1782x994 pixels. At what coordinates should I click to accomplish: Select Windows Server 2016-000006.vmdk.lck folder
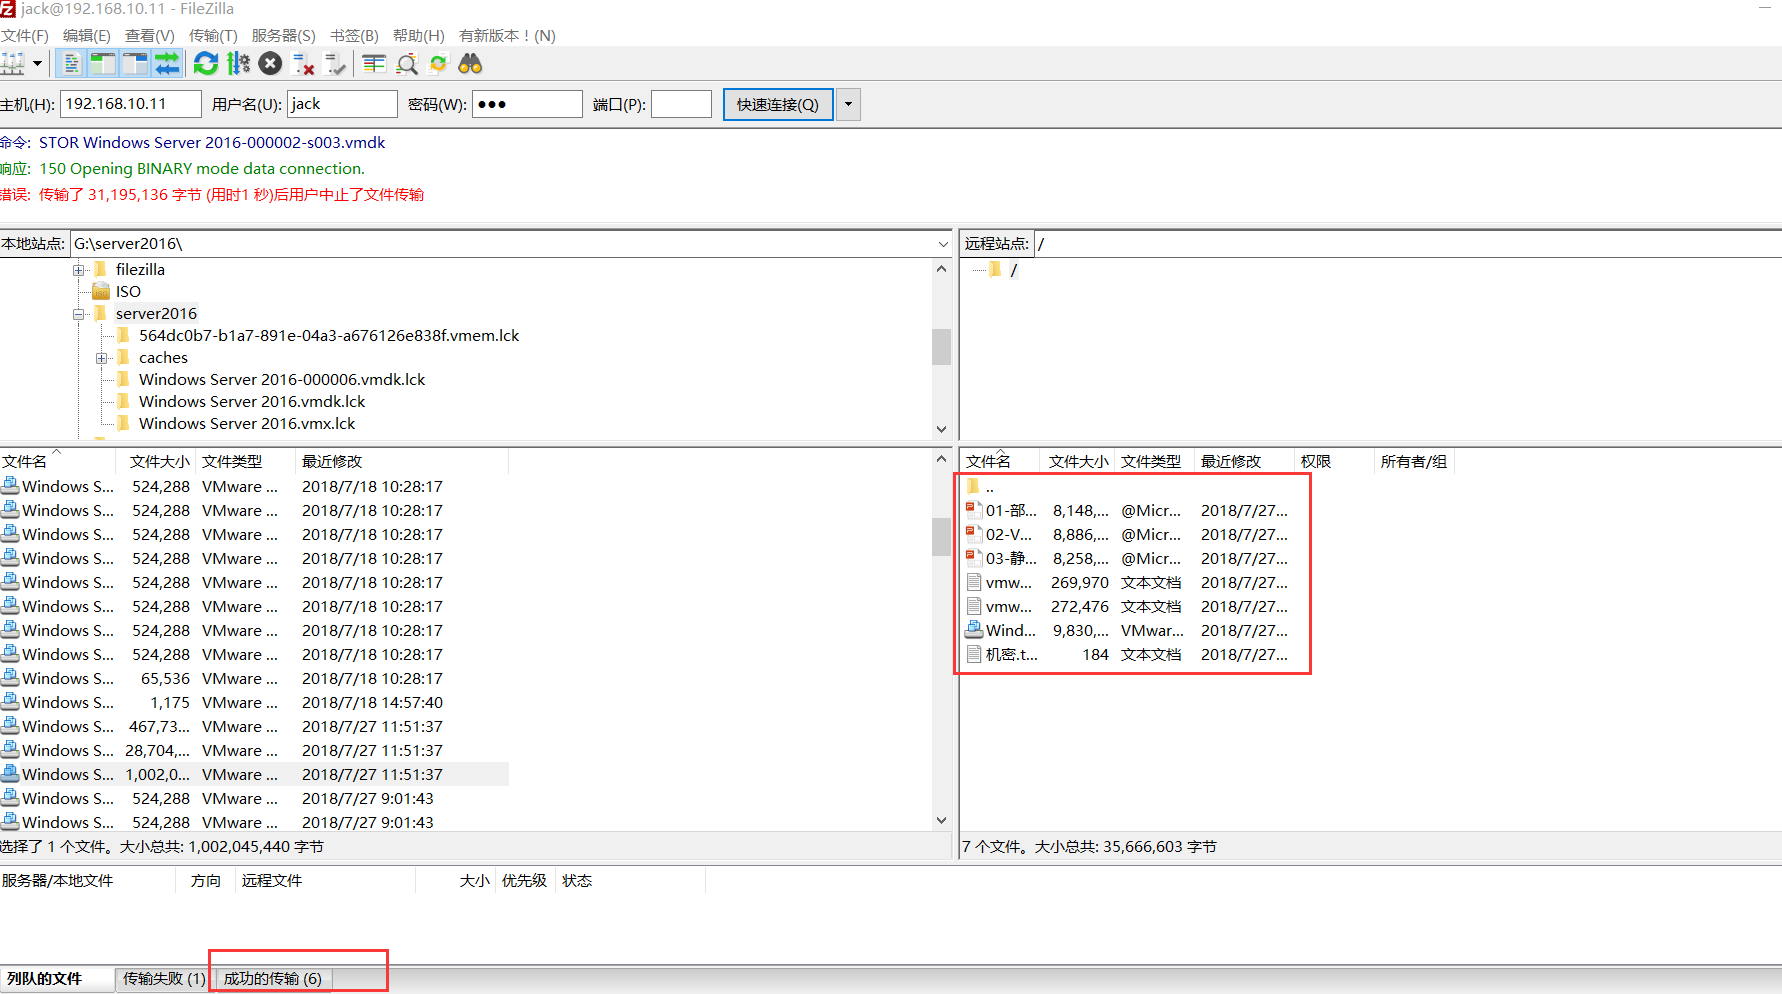pyautogui.click(x=282, y=380)
